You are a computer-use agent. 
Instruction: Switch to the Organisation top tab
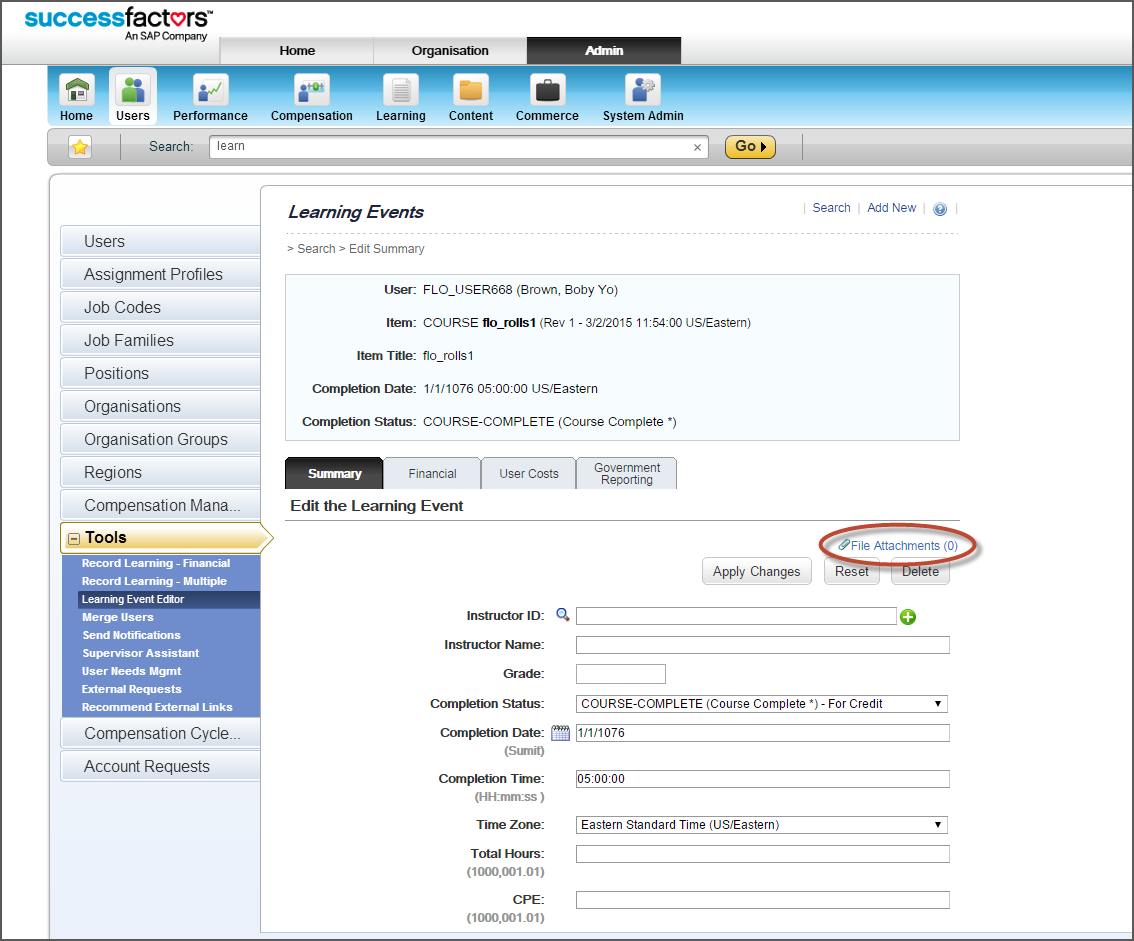point(450,51)
